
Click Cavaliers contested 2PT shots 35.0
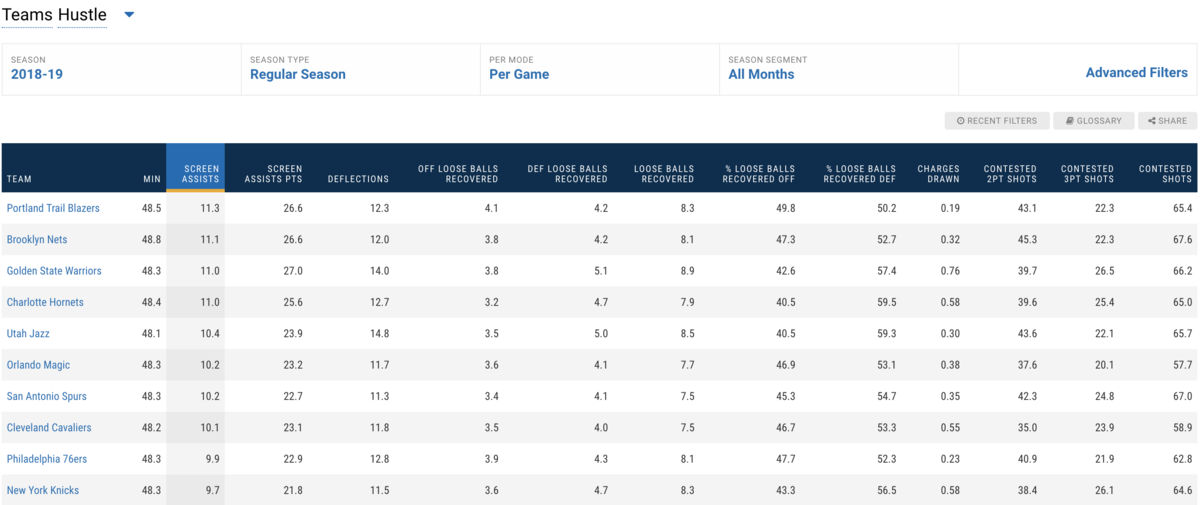[1027, 427]
